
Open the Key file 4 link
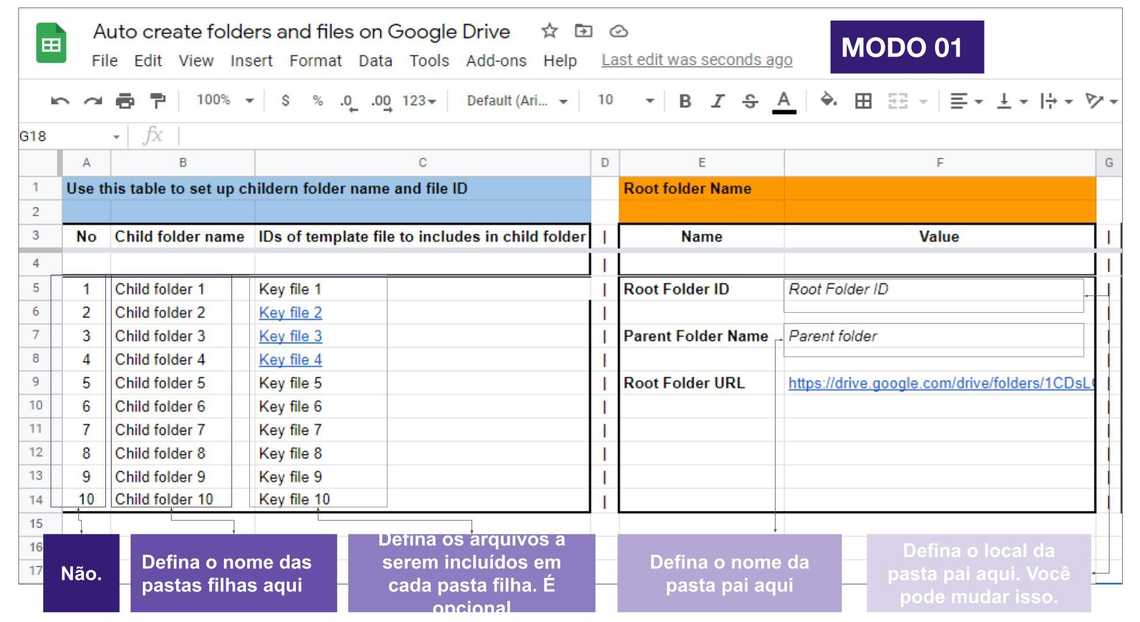coord(290,360)
